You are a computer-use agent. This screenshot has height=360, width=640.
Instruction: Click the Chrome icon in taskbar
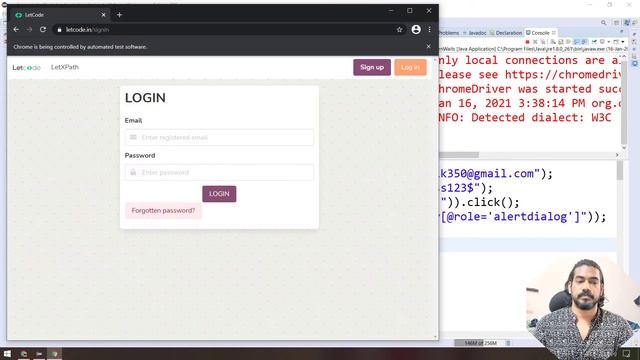tap(24, 353)
